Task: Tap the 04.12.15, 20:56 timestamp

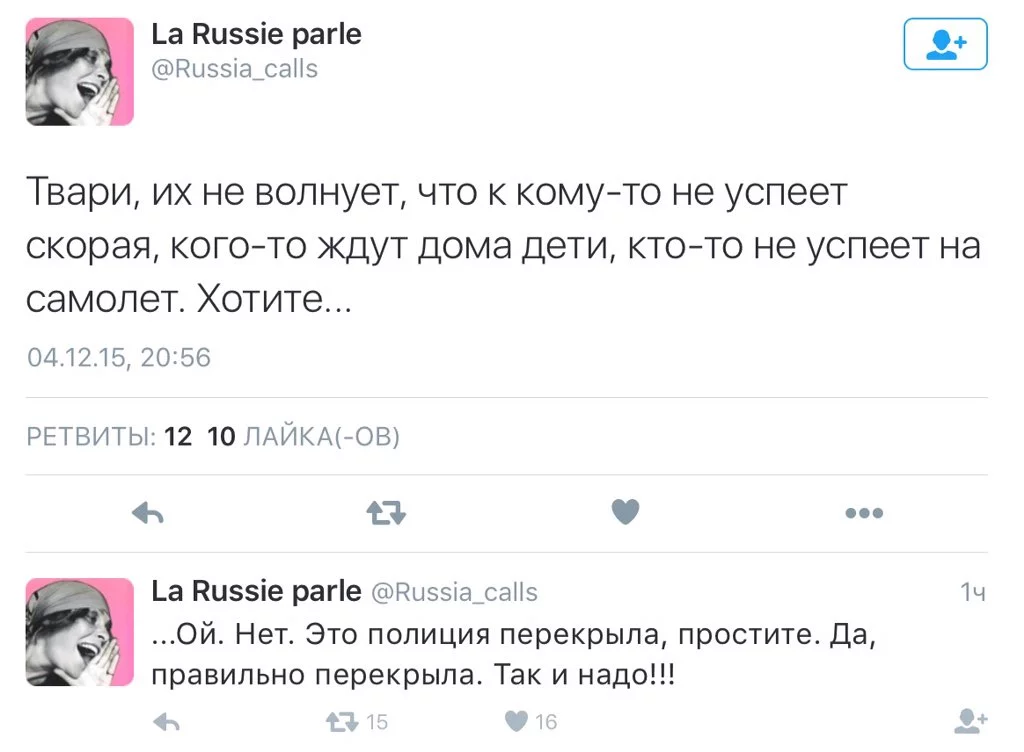Action: tap(119, 357)
